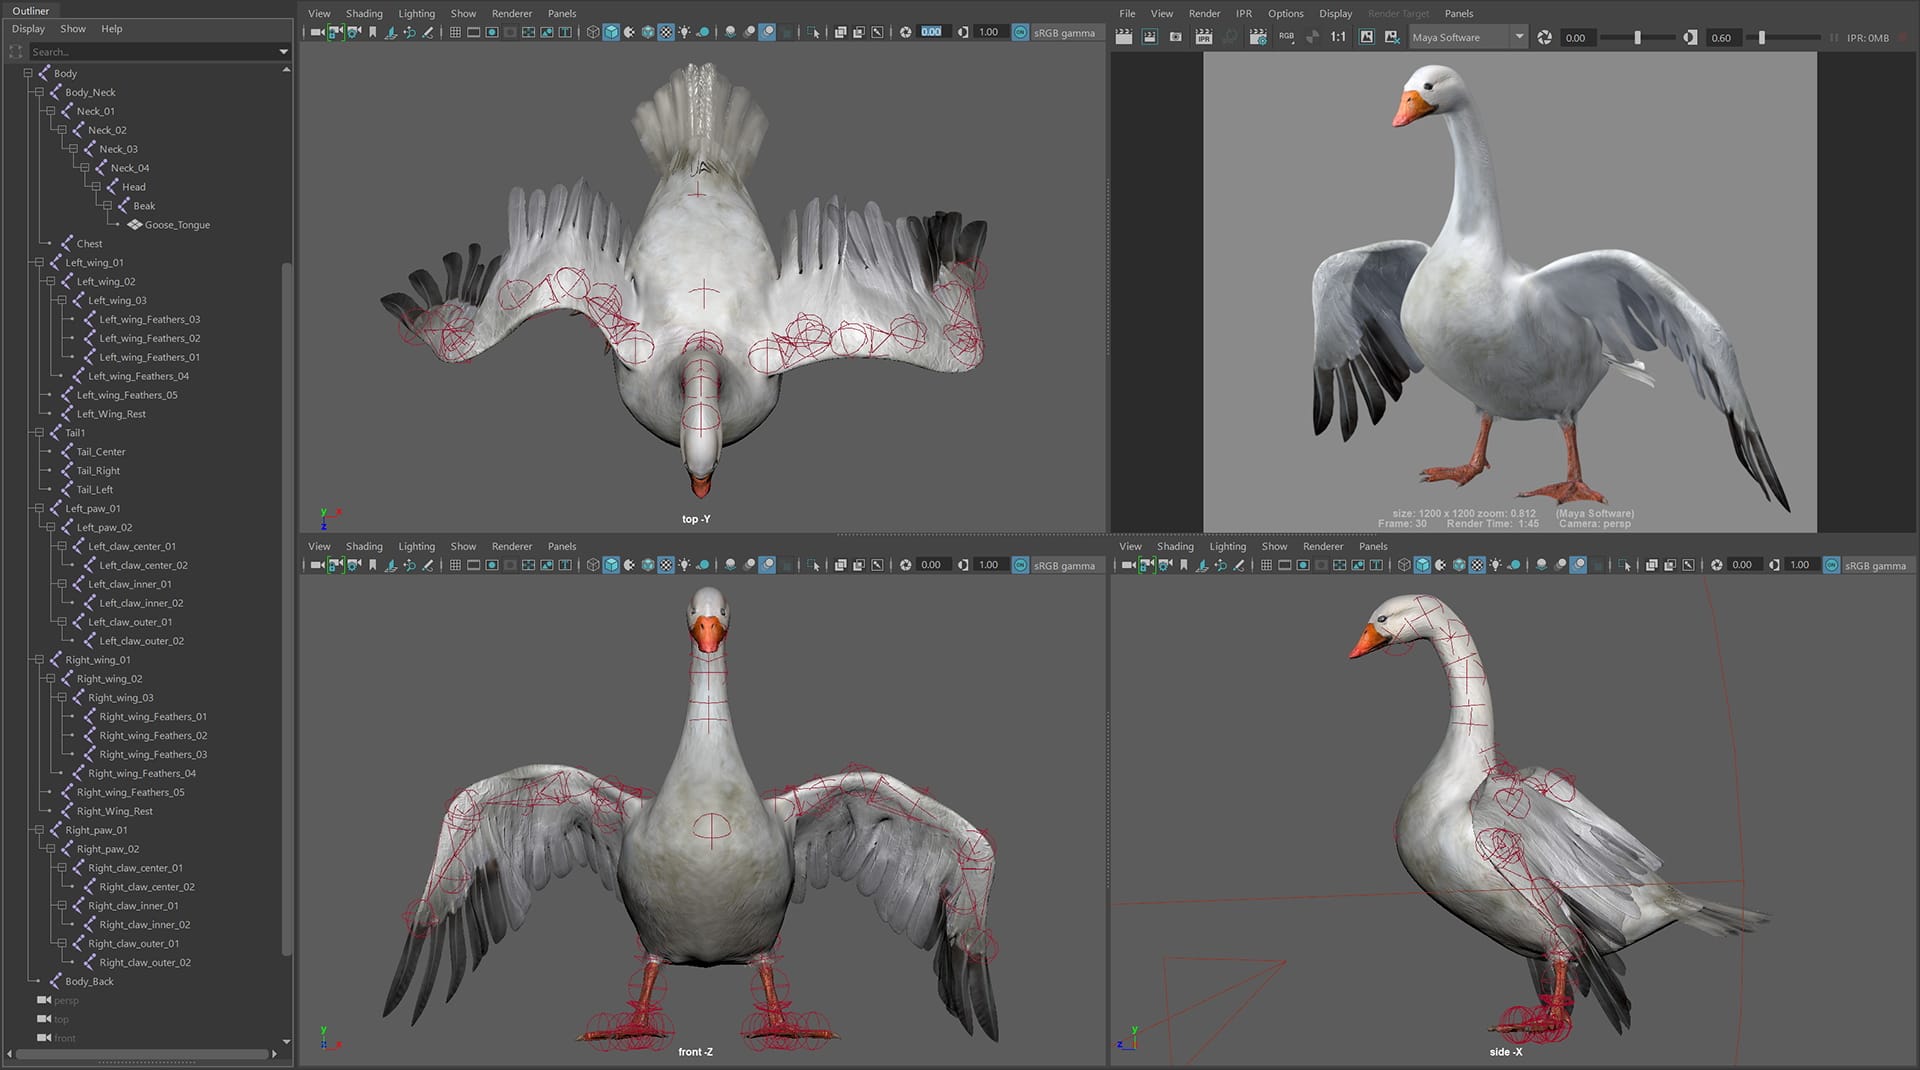Image resolution: width=1920 pixels, height=1070 pixels.
Task: Open Outliner Display menu
Action: pyautogui.click(x=28, y=29)
